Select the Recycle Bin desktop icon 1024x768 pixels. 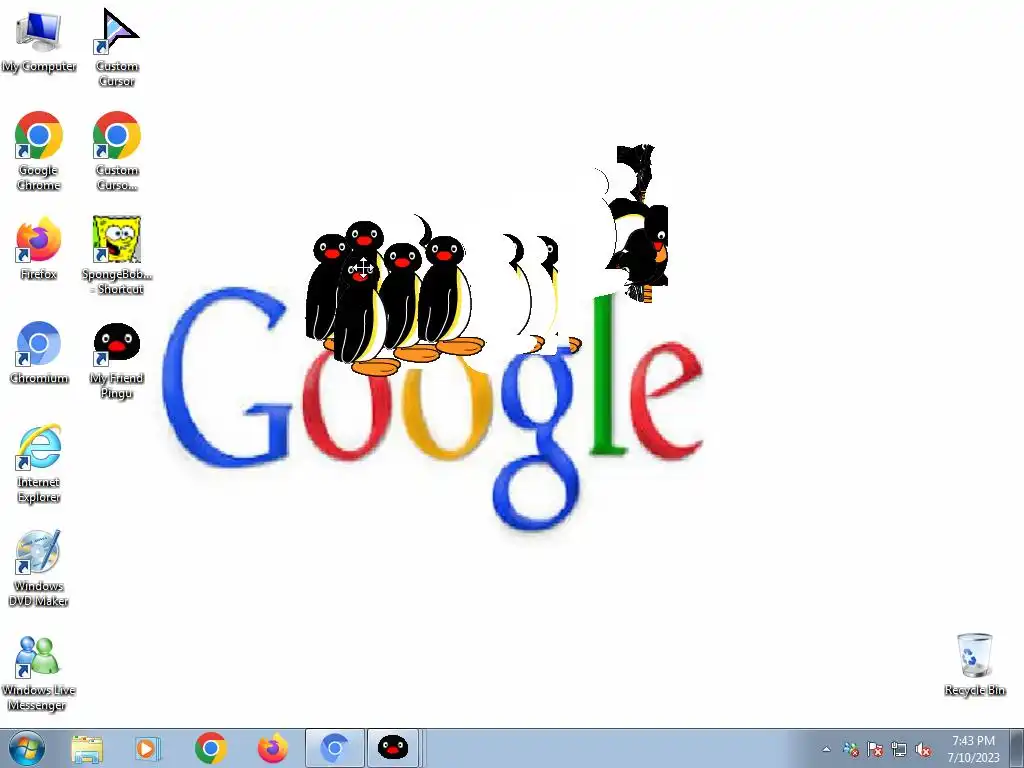pyautogui.click(x=974, y=664)
